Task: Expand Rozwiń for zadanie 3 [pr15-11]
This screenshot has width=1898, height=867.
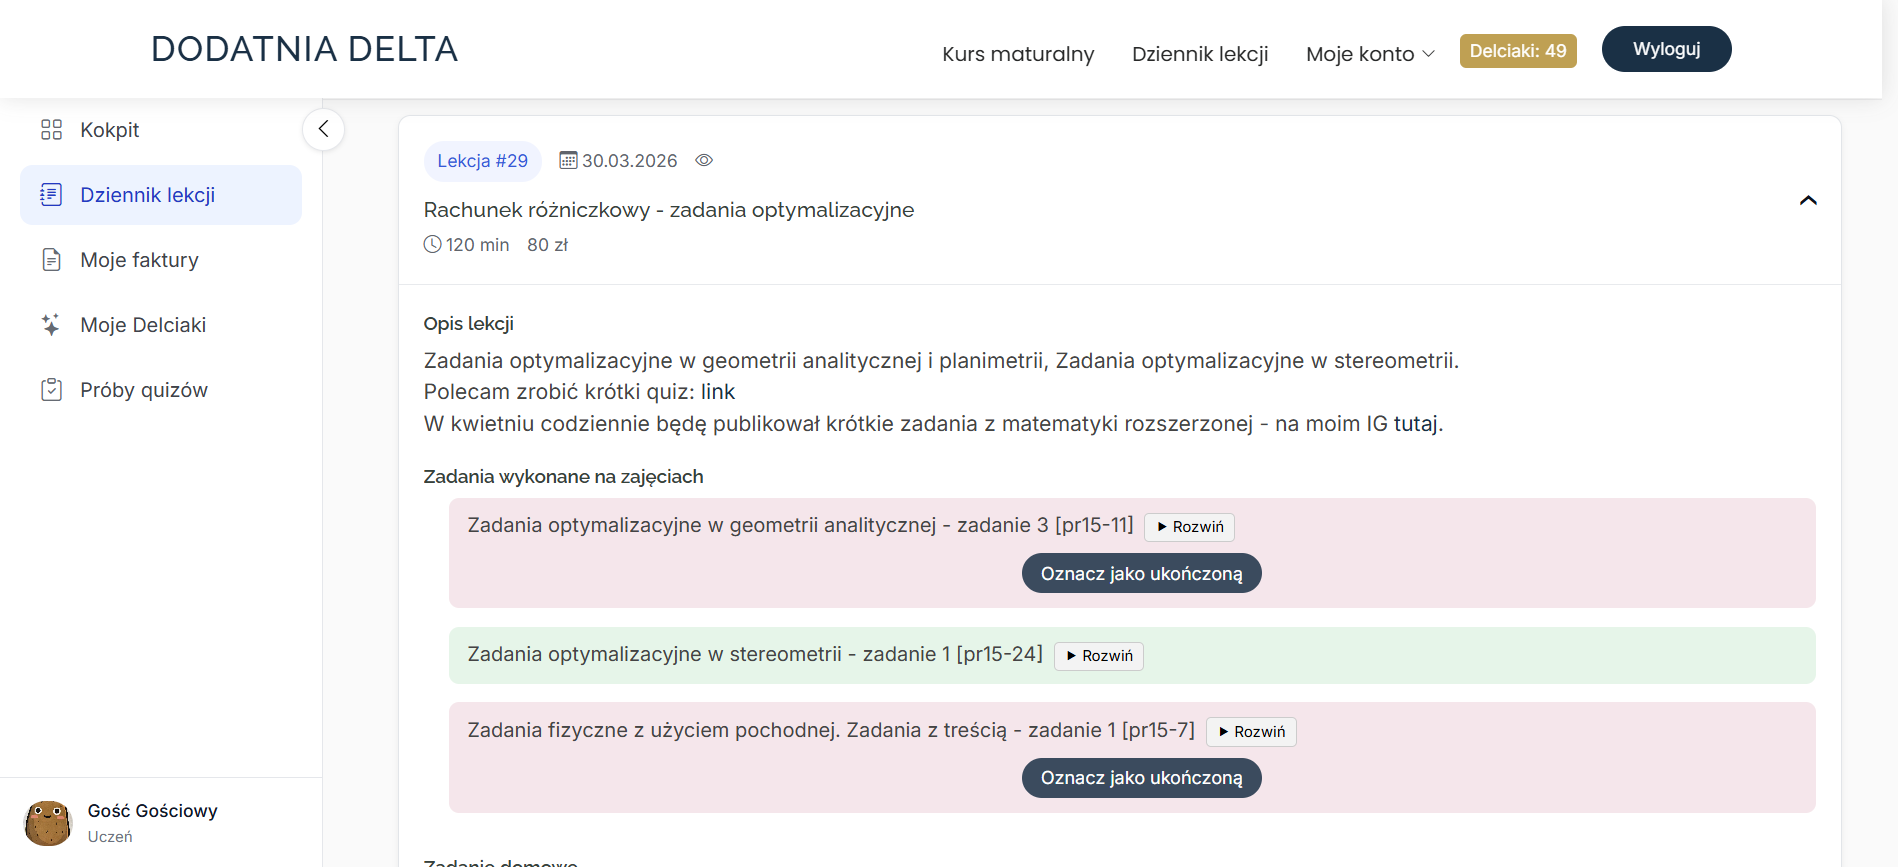Action: point(1189,527)
